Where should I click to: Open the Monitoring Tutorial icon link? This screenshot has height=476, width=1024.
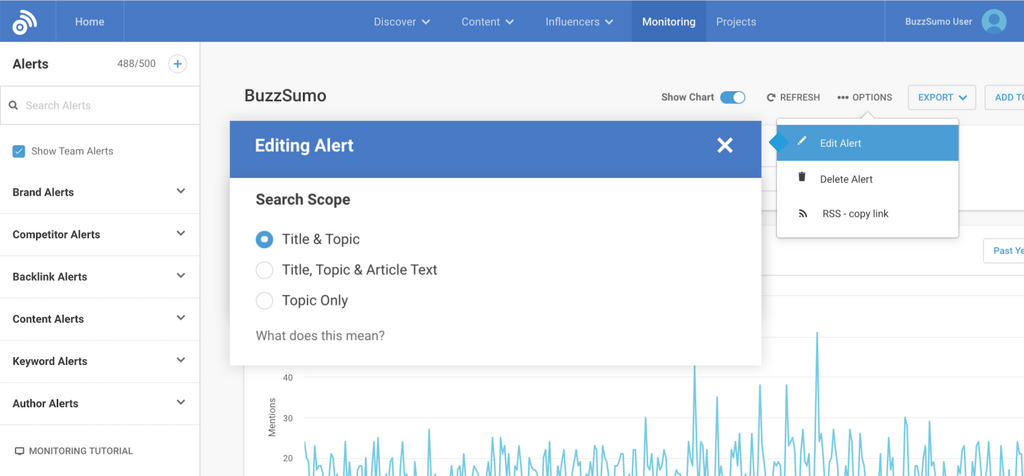(x=19, y=451)
